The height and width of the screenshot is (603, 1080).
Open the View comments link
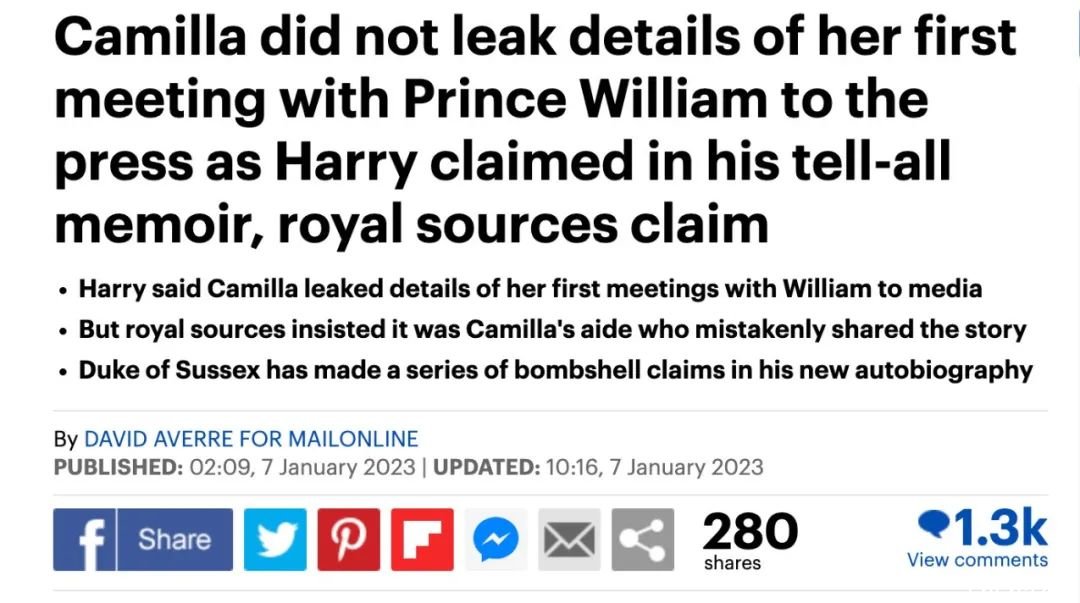point(977,560)
